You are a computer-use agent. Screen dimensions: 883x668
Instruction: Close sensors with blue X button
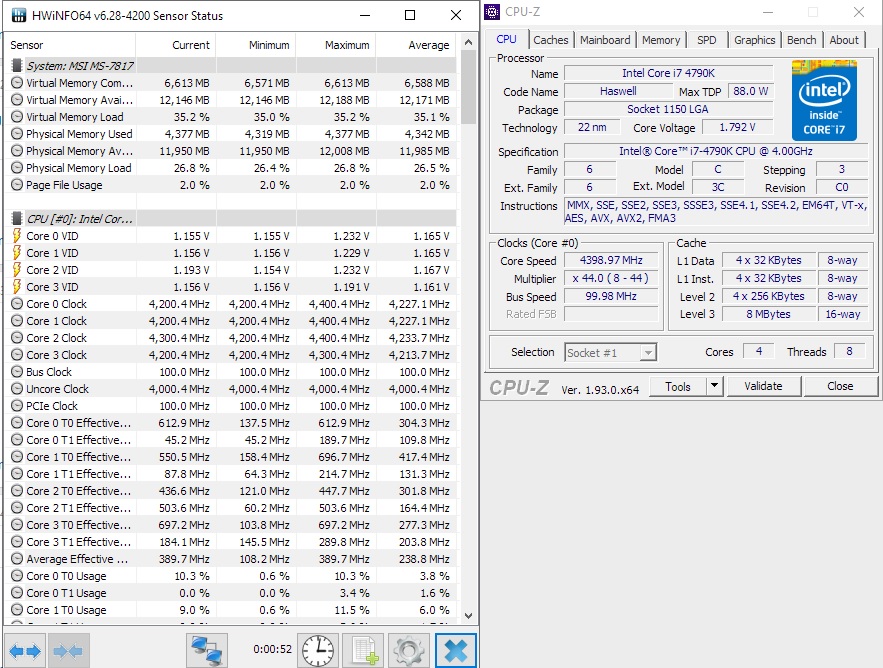pyautogui.click(x=456, y=651)
